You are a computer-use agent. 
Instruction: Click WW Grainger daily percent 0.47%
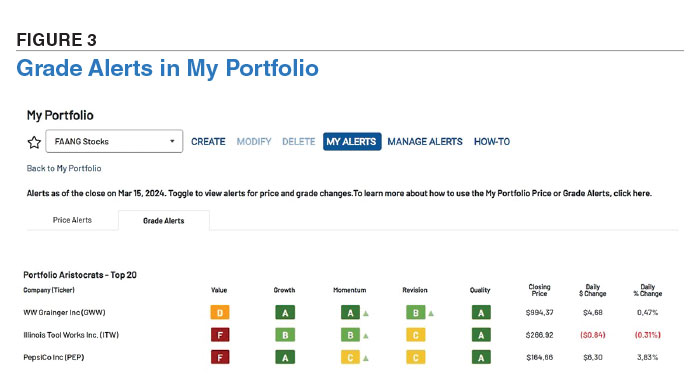pyautogui.click(x=647, y=313)
